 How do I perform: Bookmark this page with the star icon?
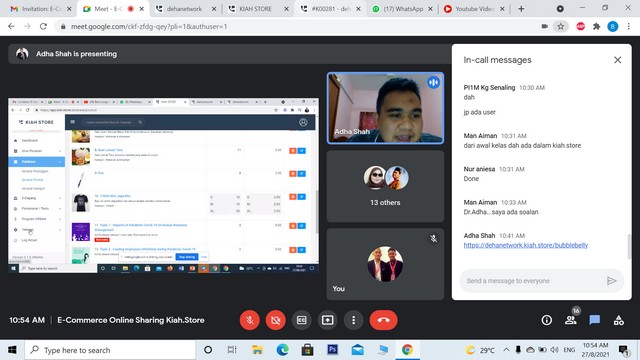(561, 27)
